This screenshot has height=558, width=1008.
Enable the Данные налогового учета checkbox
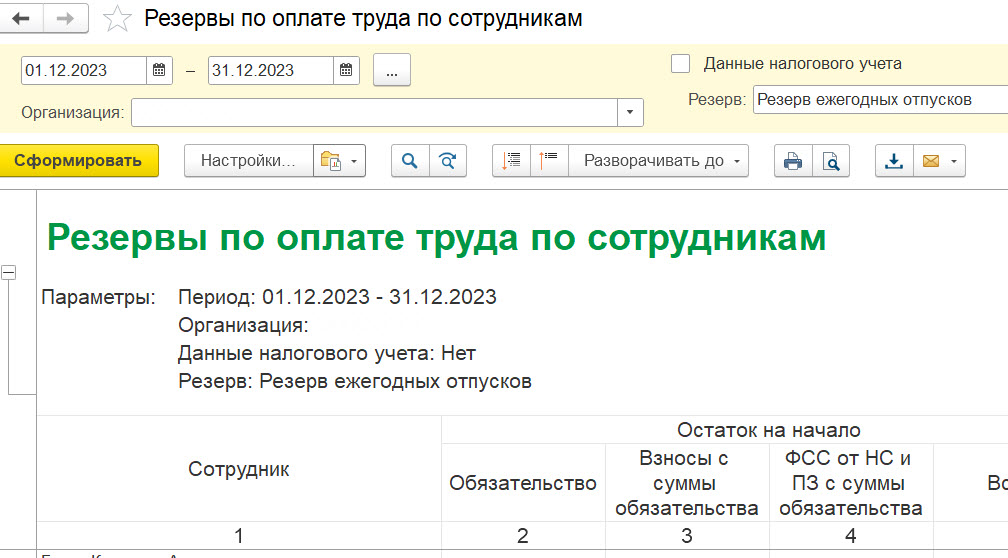[x=680, y=64]
